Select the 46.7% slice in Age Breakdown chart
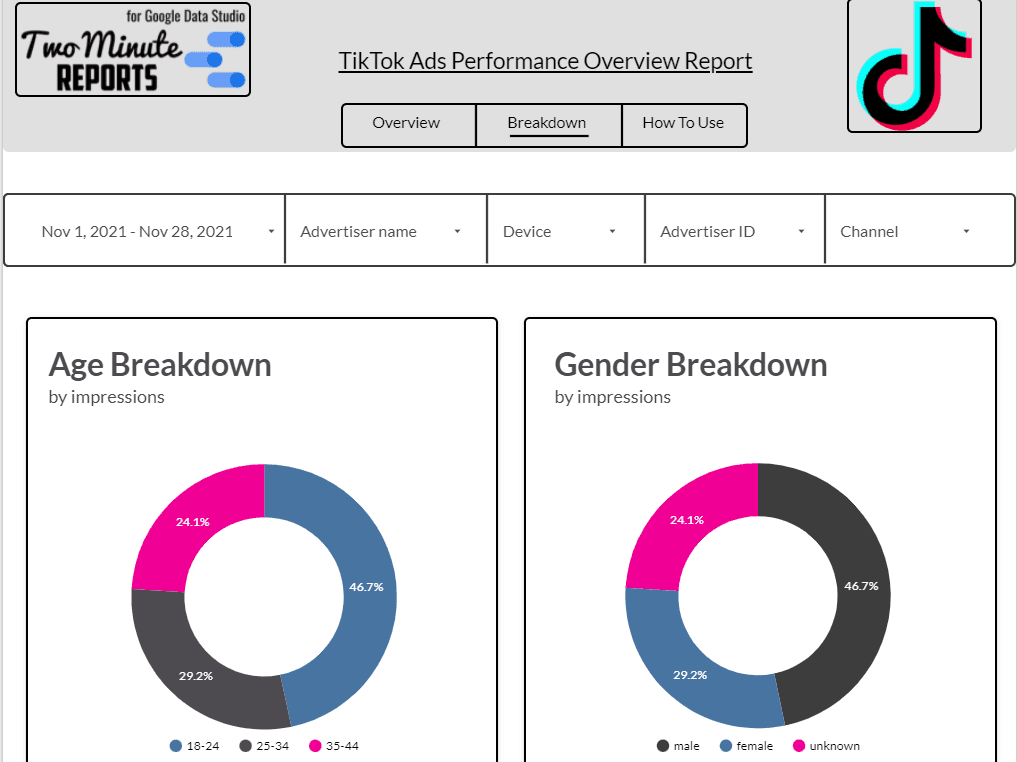 tap(367, 588)
